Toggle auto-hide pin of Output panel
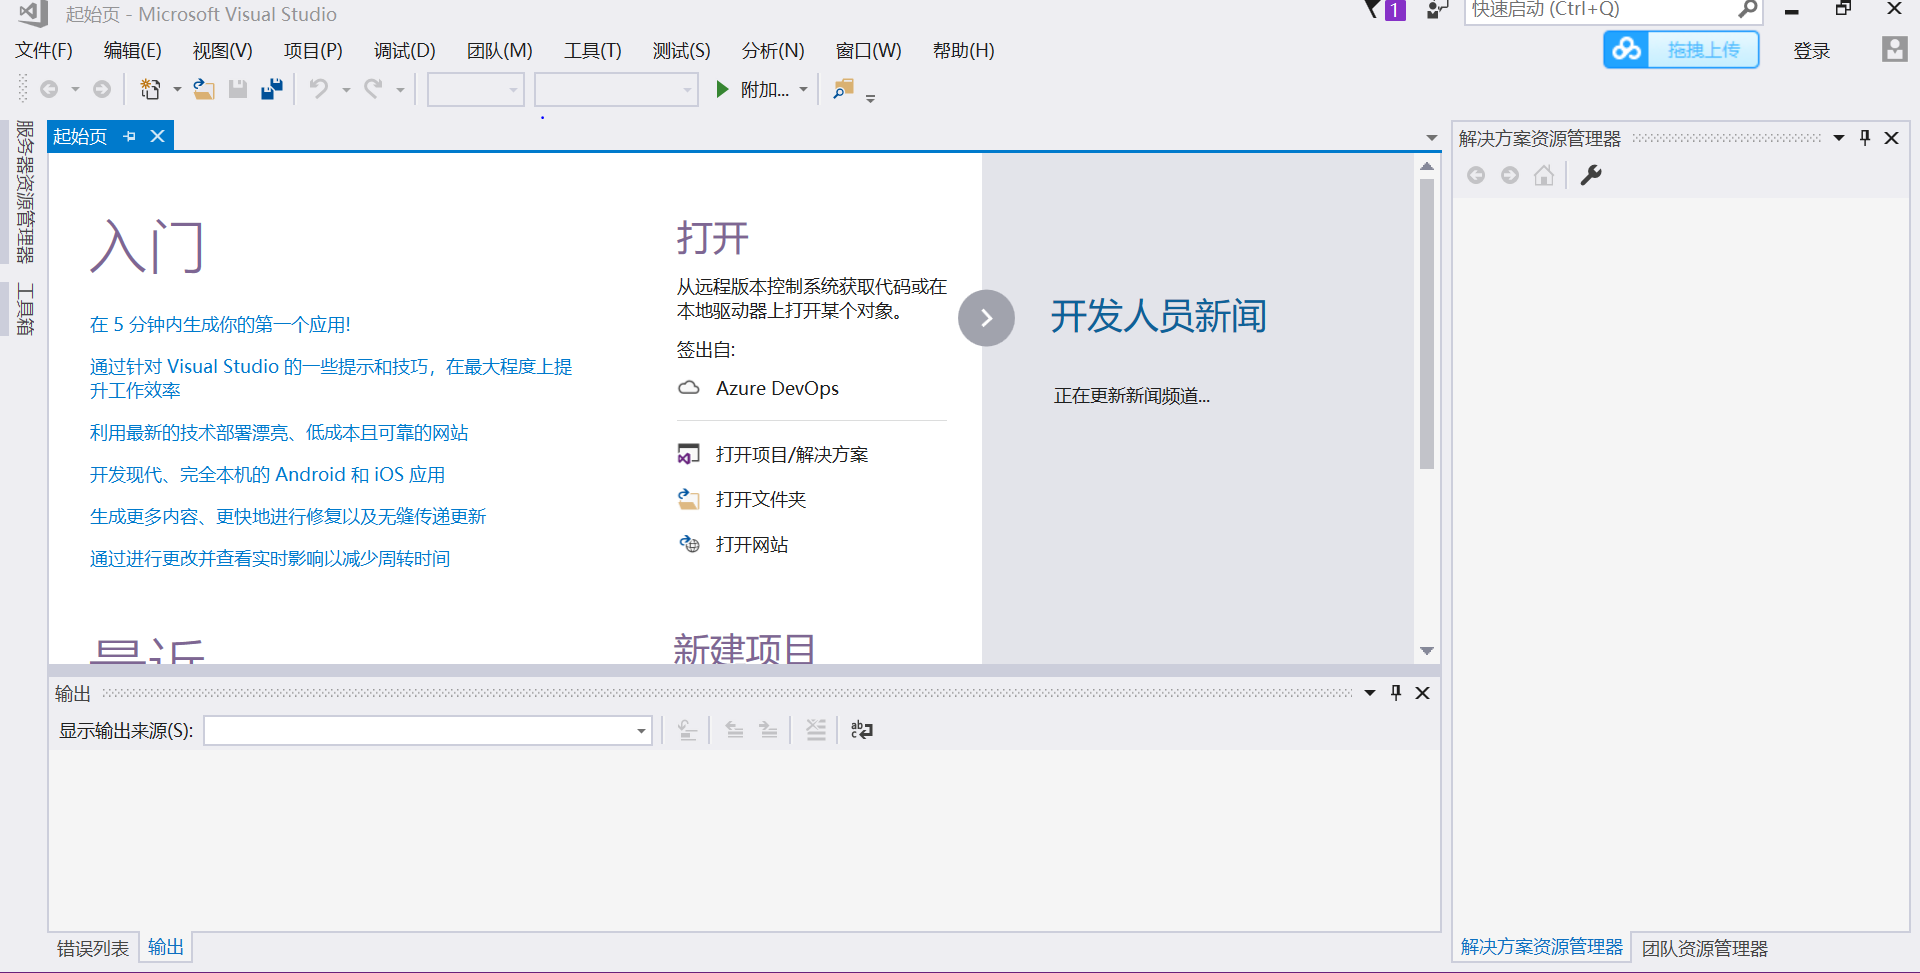 [x=1396, y=693]
